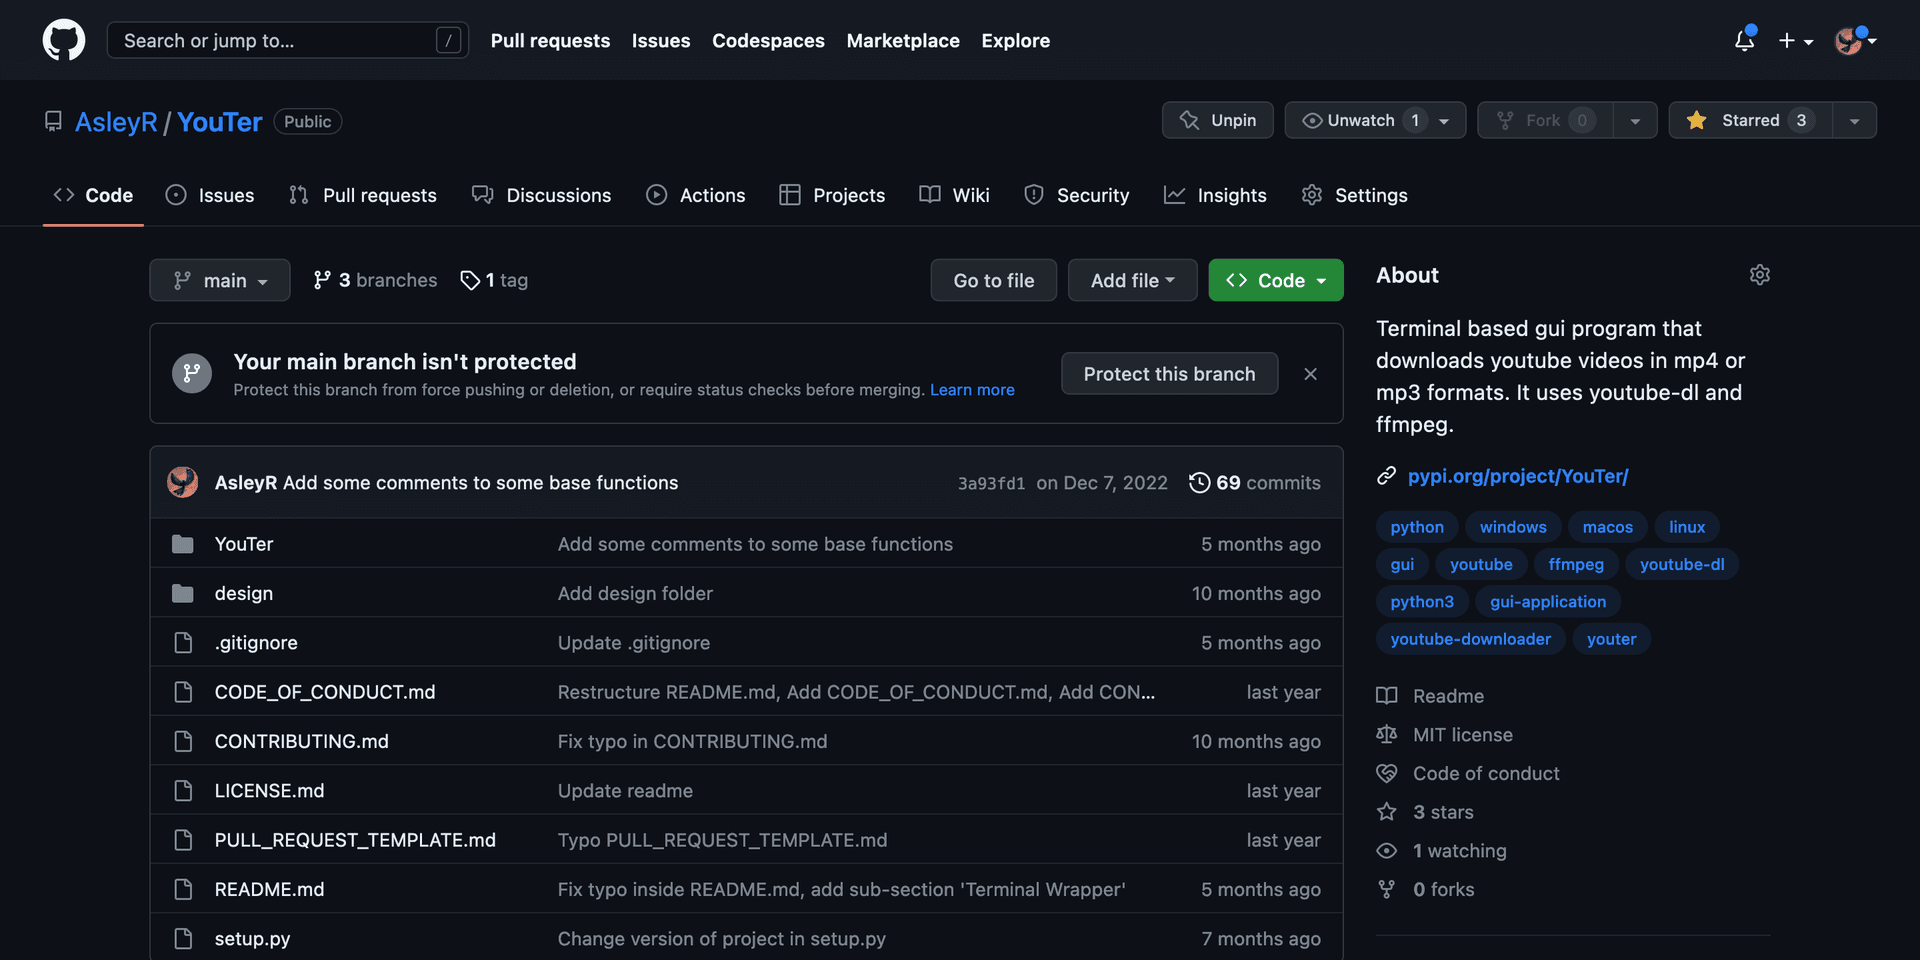Open the Fork options dropdown arrow
1920x960 pixels.
pos(1635,120)
